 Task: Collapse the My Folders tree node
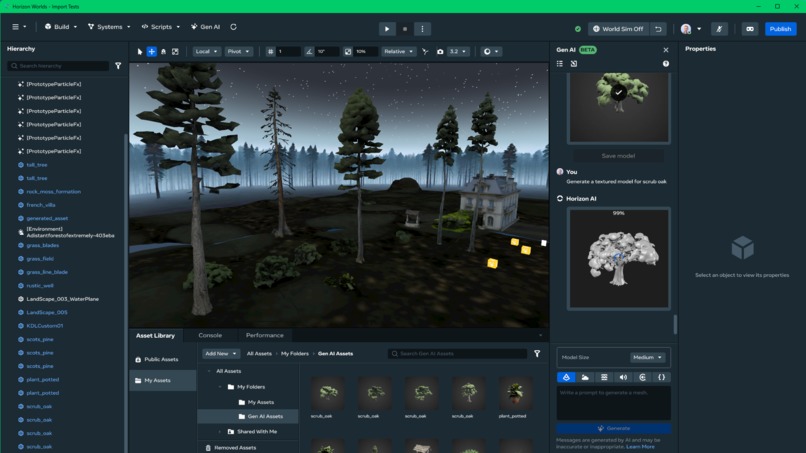click(220, 387)
